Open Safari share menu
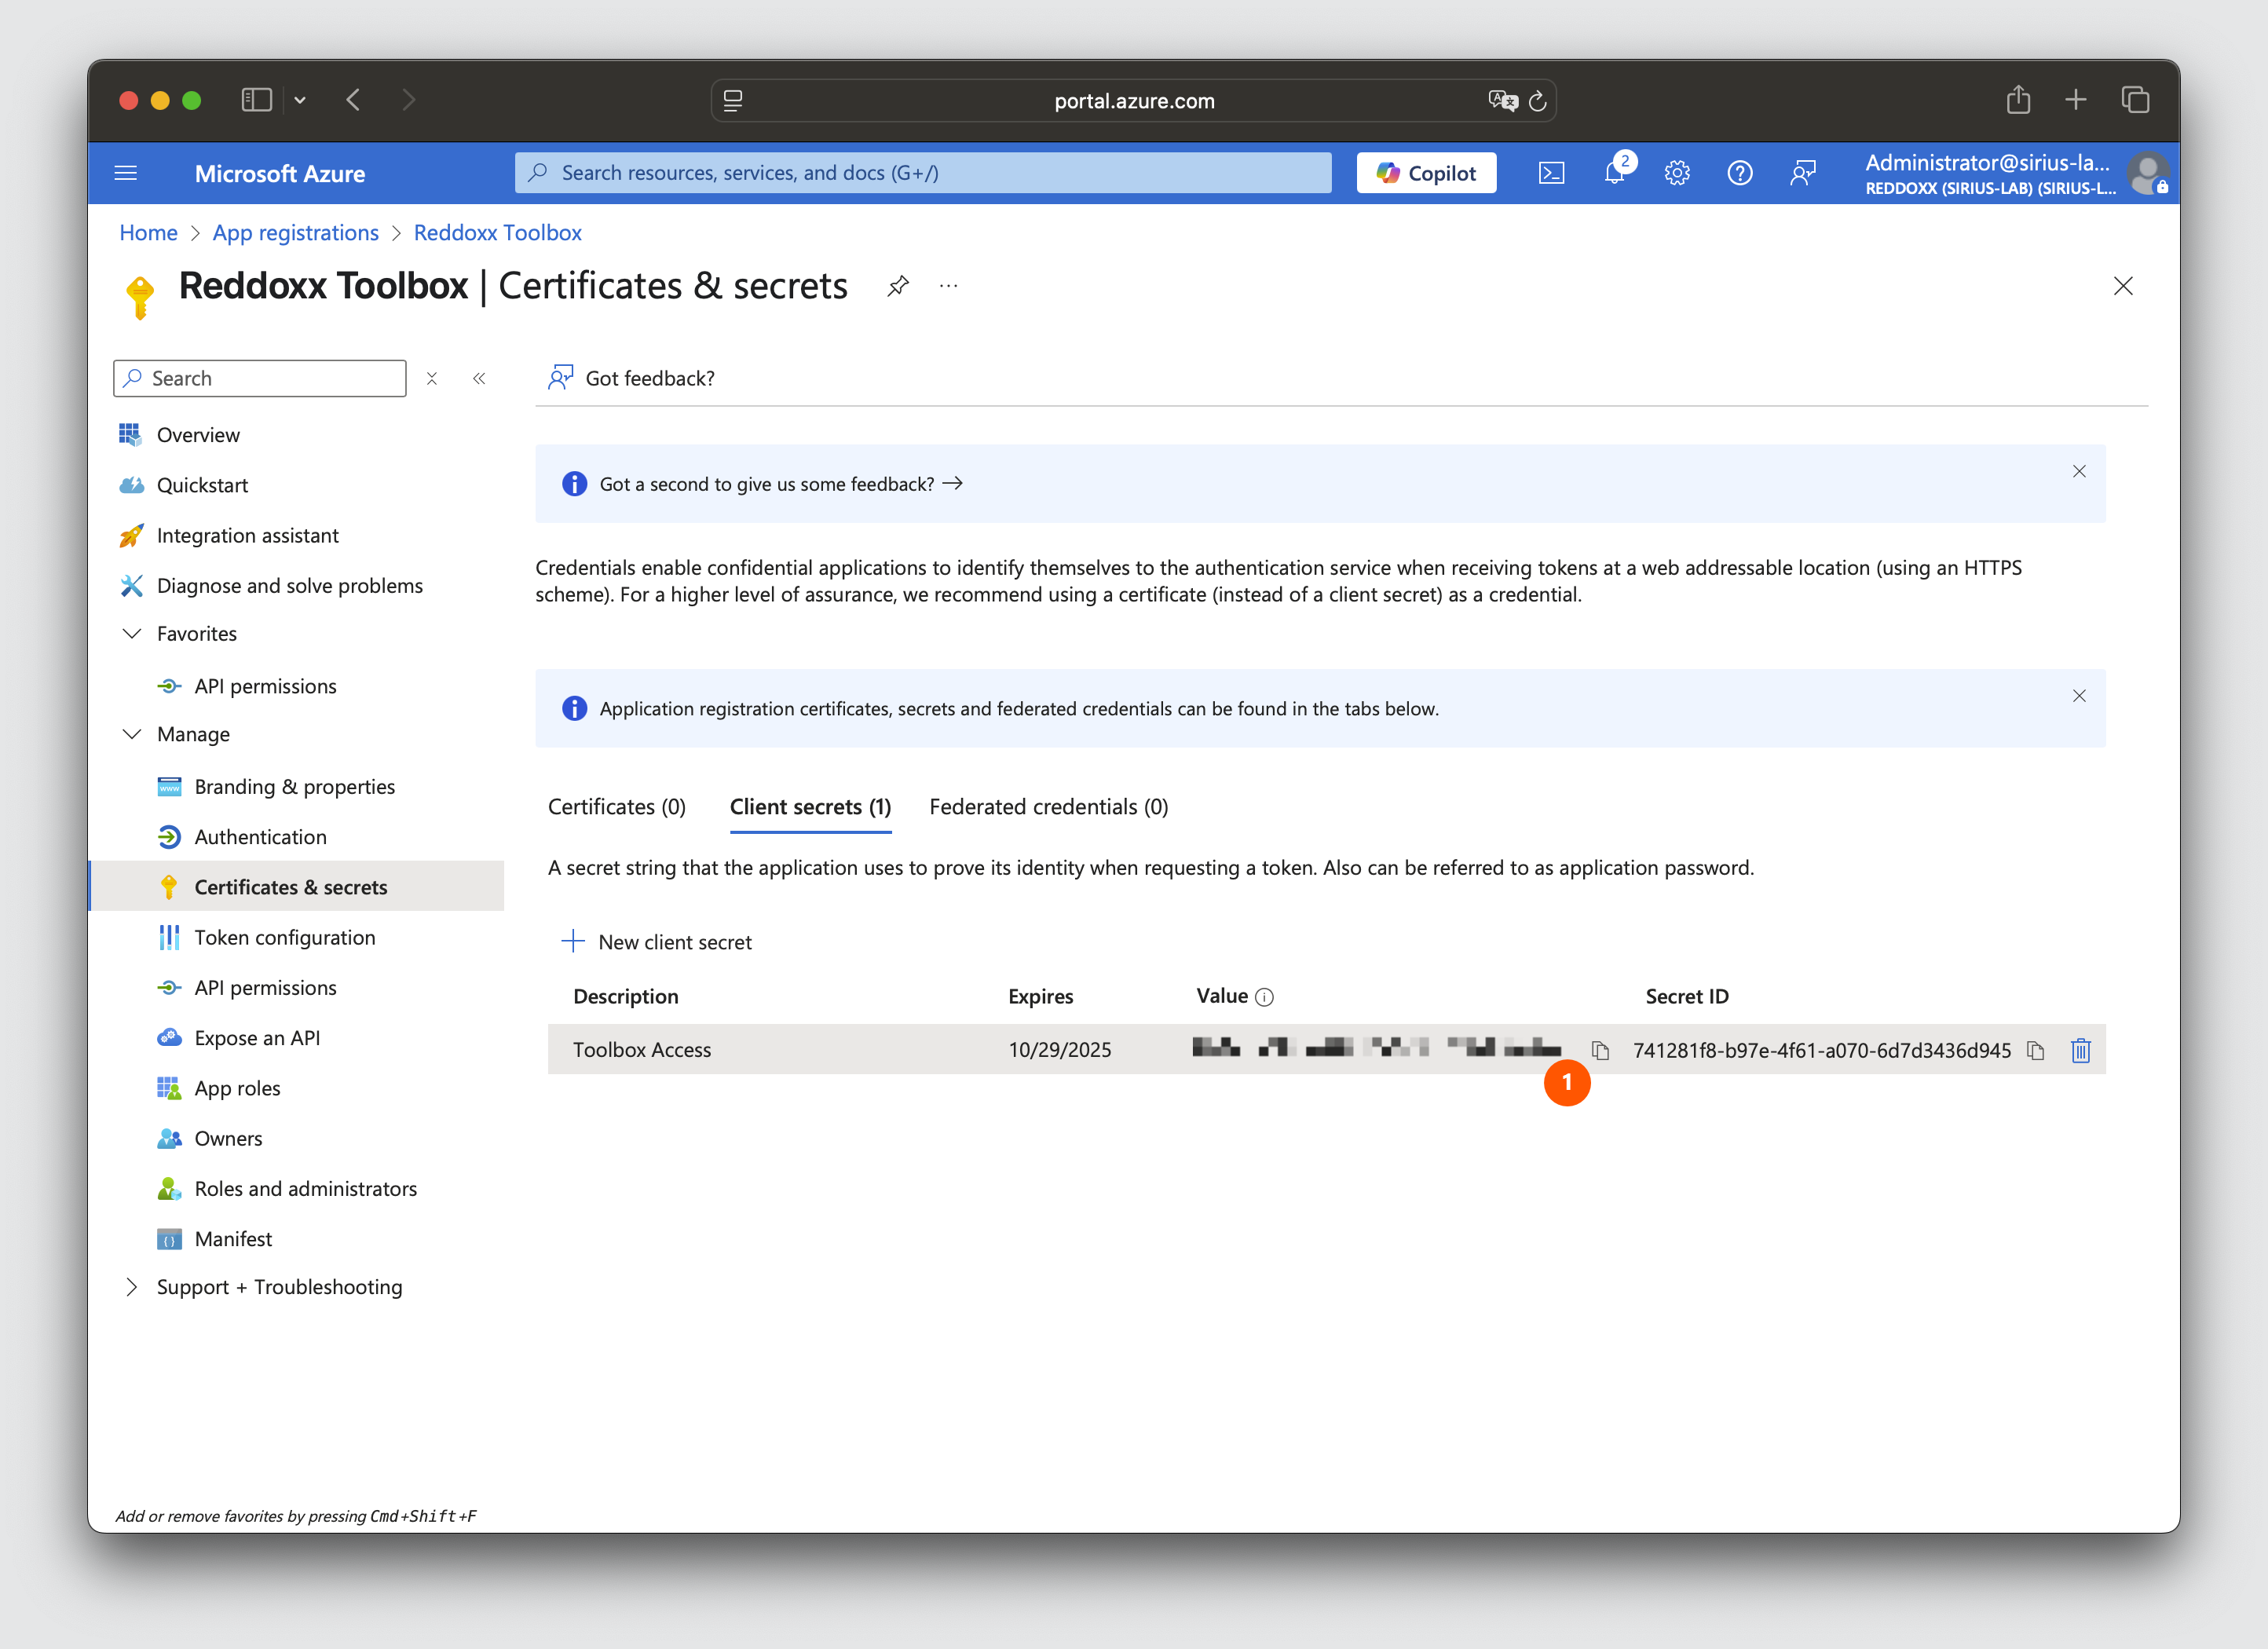The width and height of the screenshot is (2268, 1649). (2018, 99)
